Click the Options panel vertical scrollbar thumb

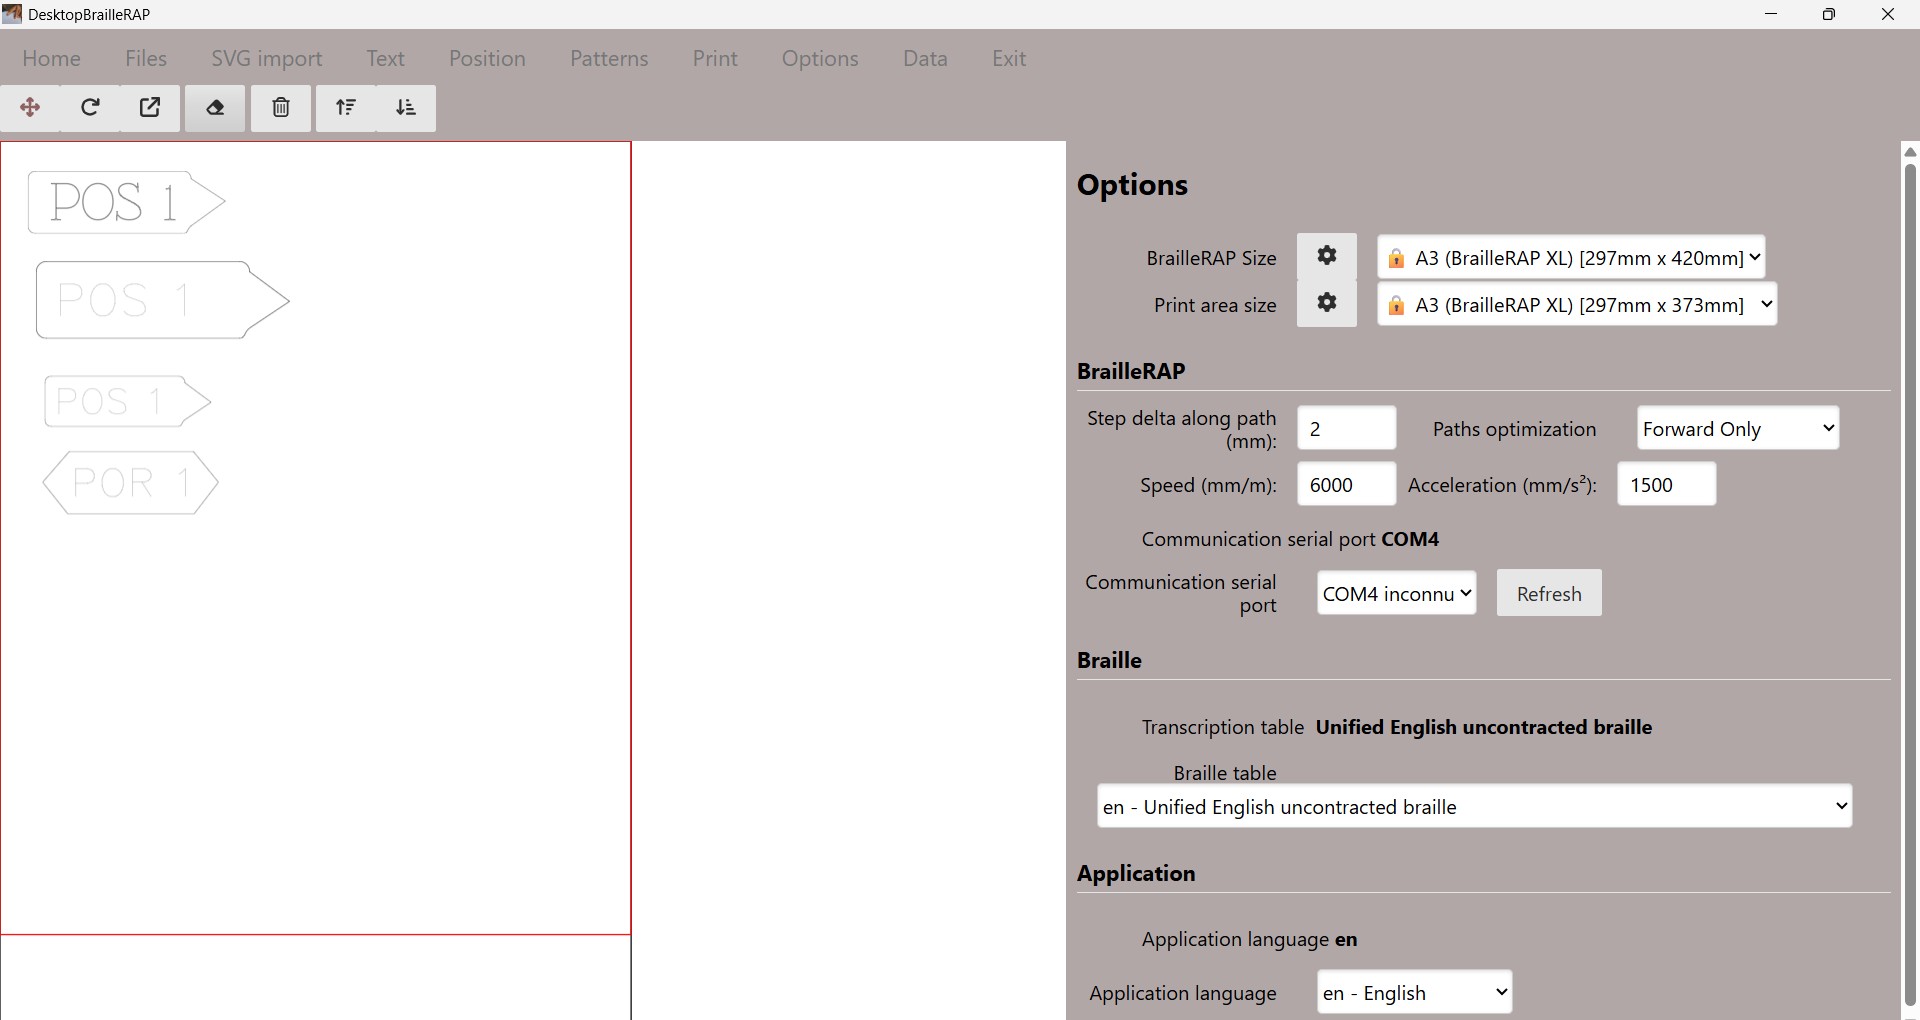click(x=1910, y=584)
